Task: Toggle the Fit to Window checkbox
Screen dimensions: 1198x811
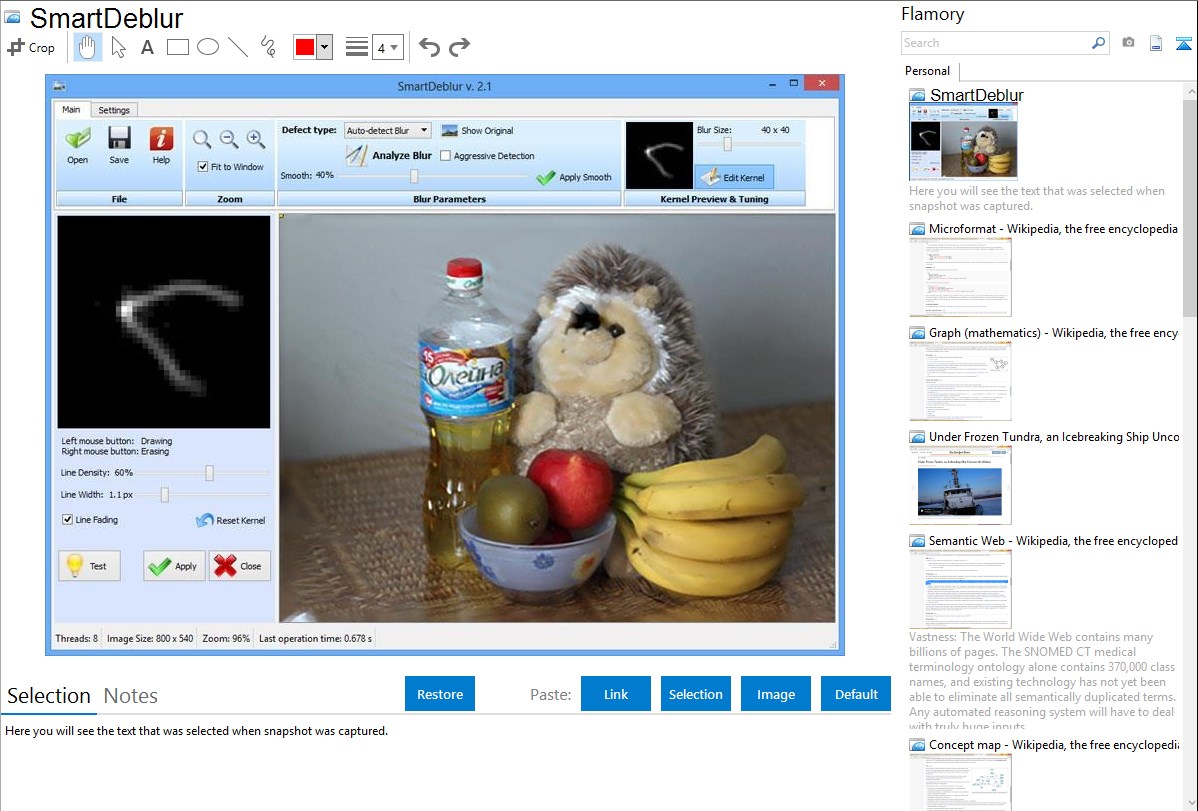Action: click(203, 167)
